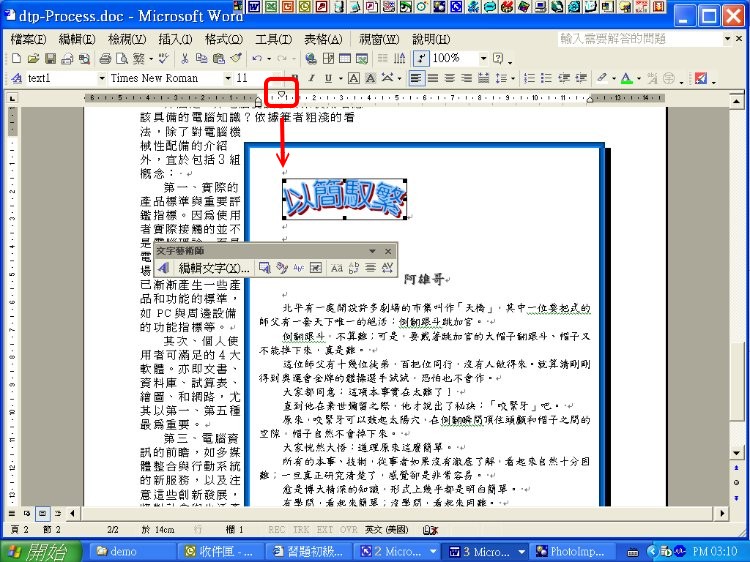Undo the last action

(x=257, y=58)
